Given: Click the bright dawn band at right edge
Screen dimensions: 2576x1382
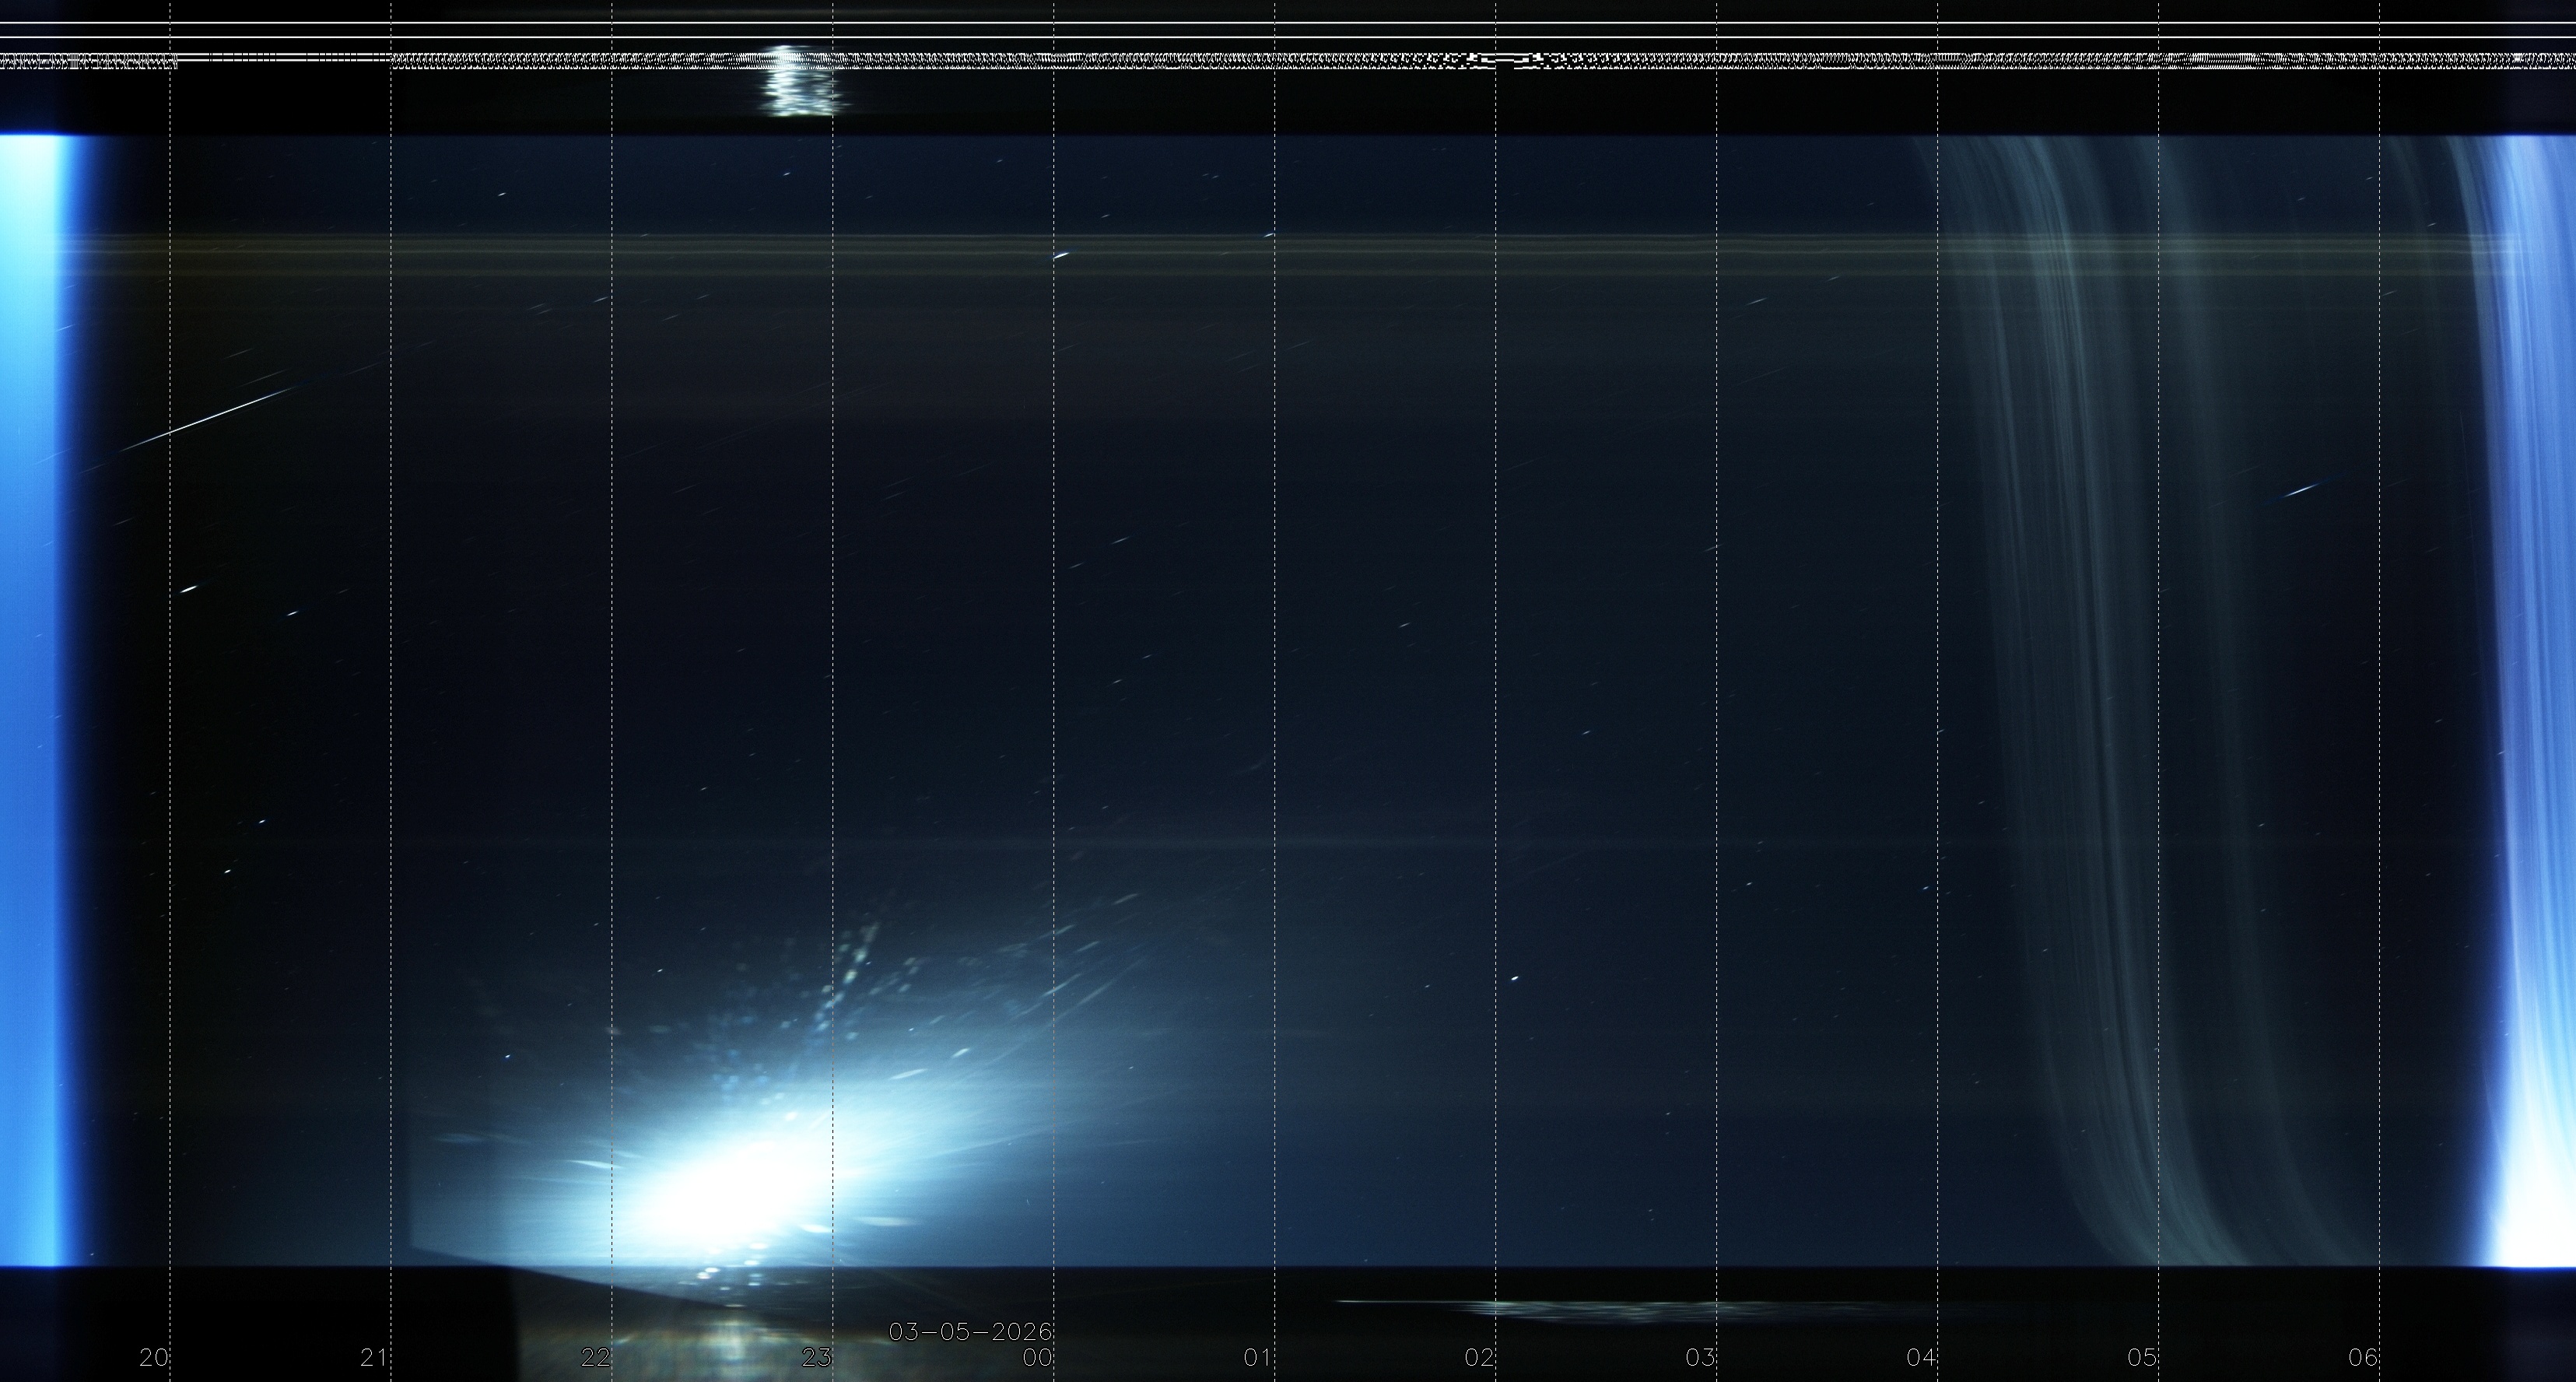Looking at the screenshot, I should tap(2540, 700).
